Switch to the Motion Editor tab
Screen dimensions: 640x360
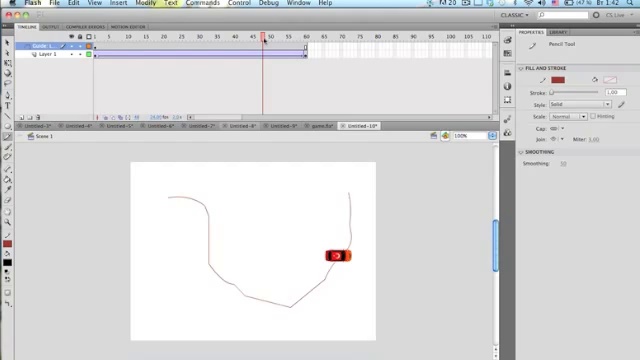(128, 27)
